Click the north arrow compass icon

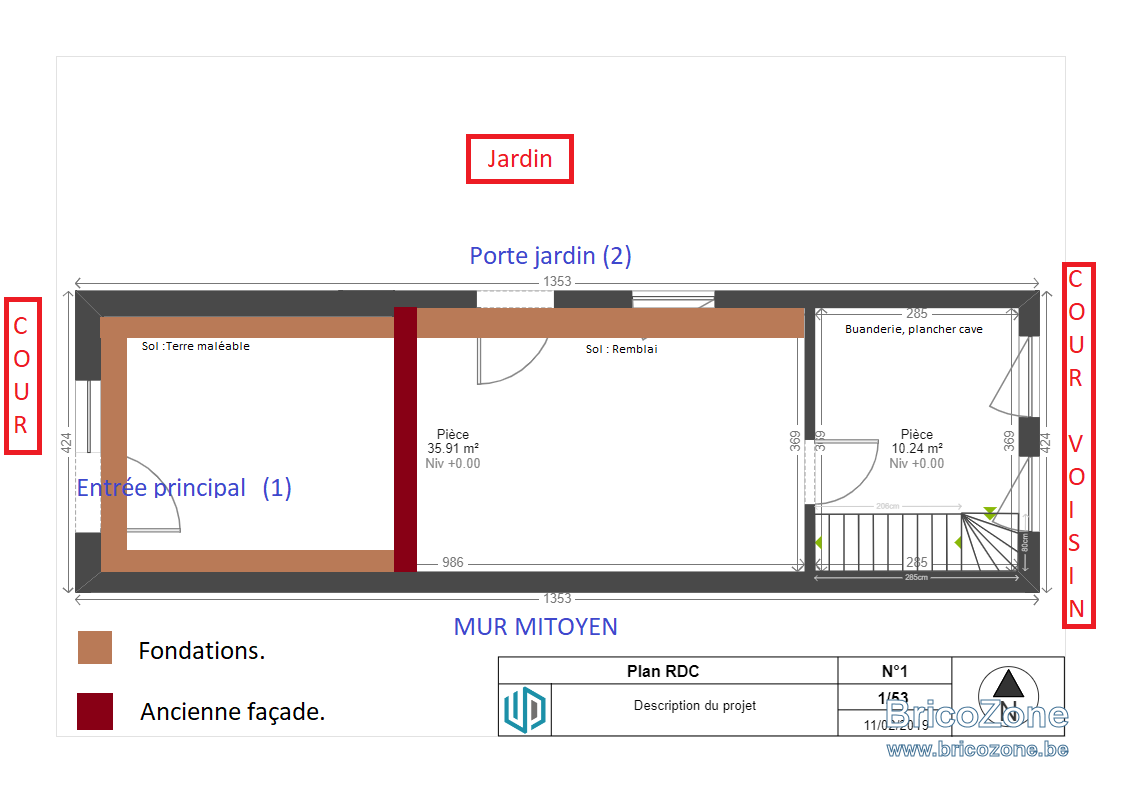coord(1008,695)
